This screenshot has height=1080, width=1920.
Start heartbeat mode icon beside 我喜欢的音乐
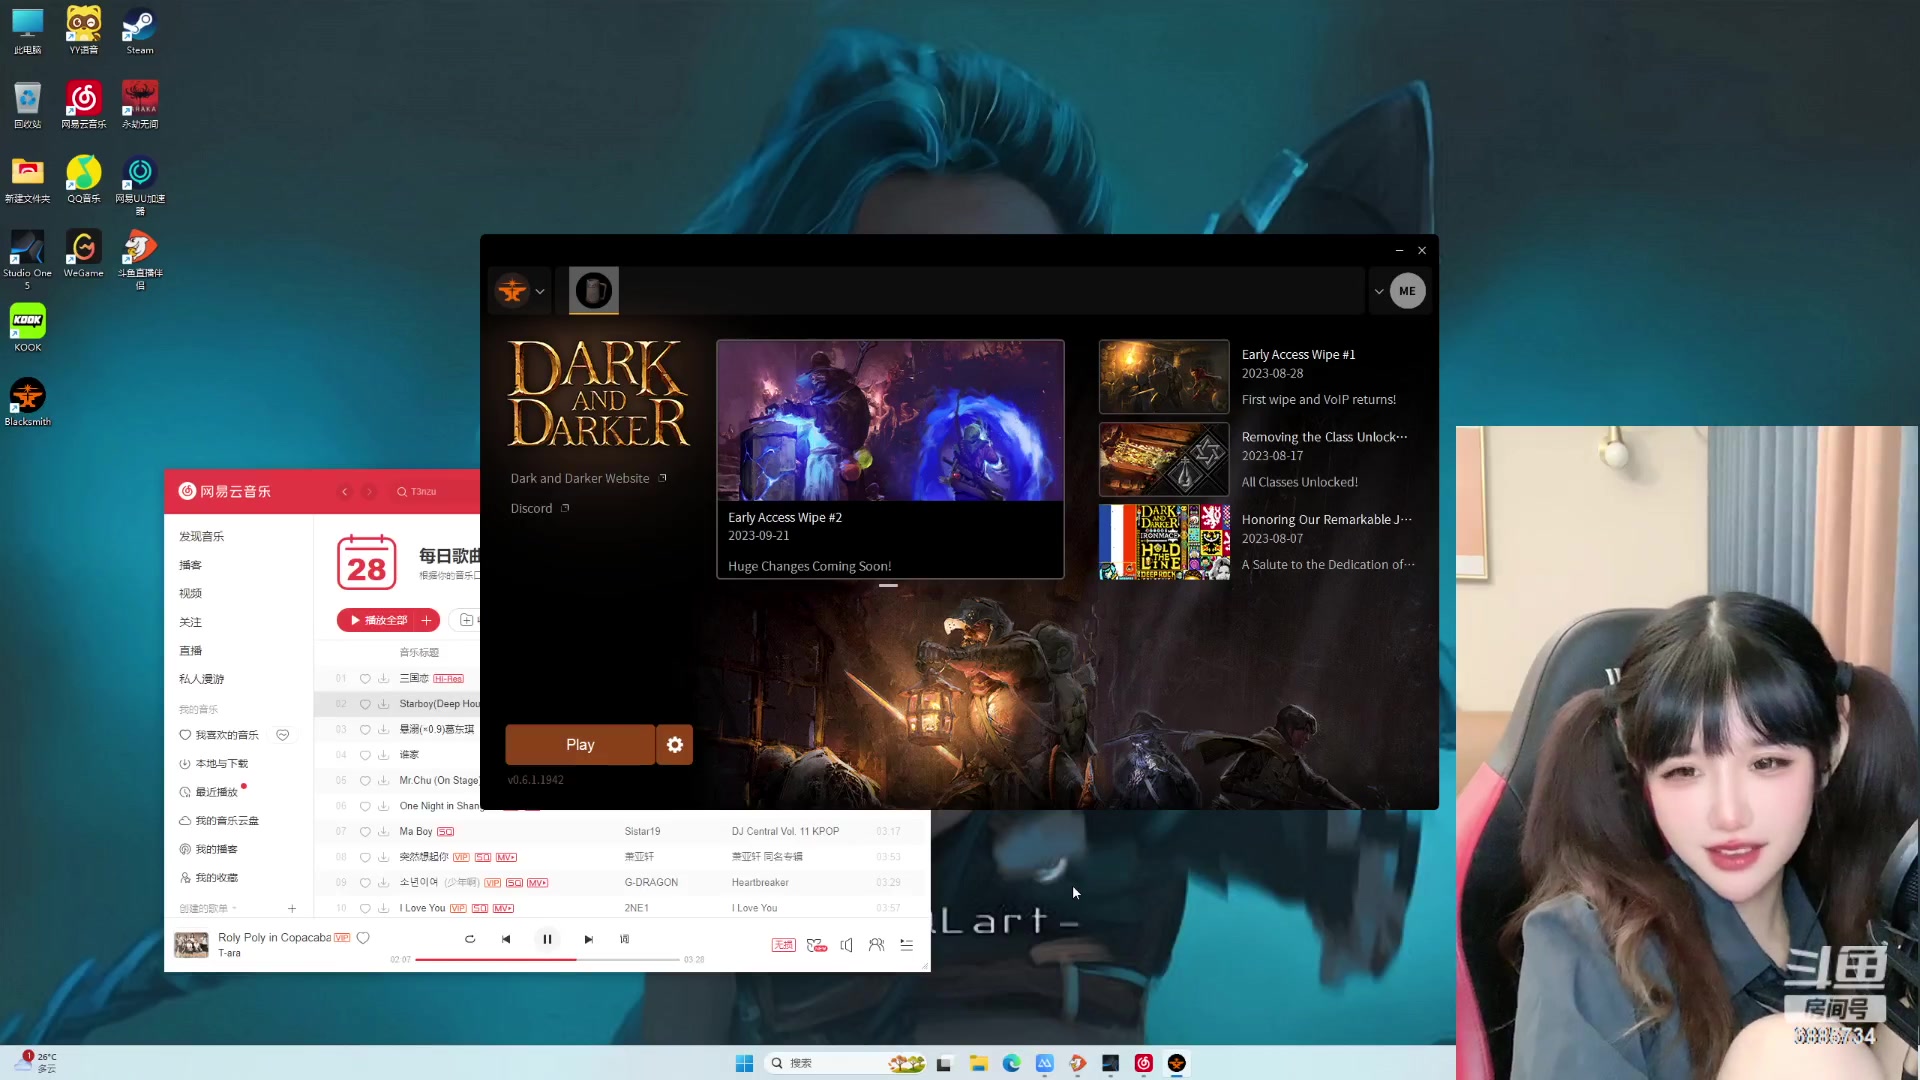tap(283, 735)
